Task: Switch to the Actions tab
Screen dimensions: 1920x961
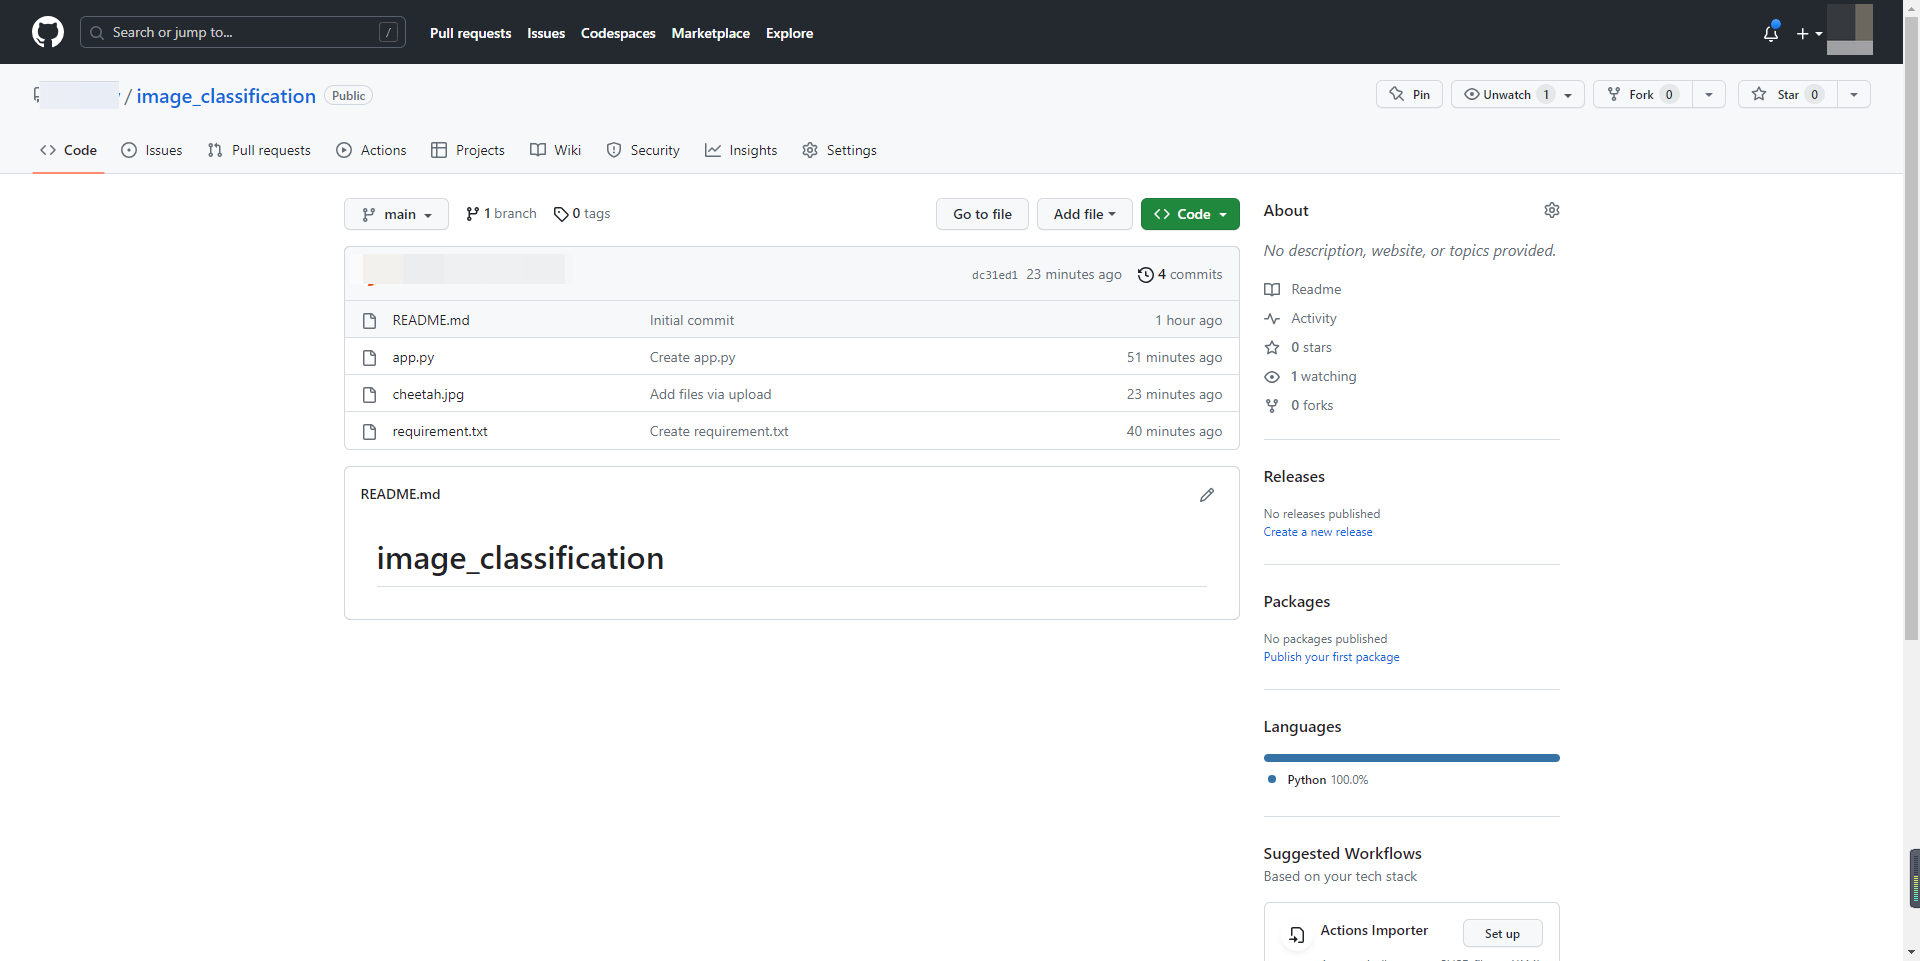Action: (371, 150)
